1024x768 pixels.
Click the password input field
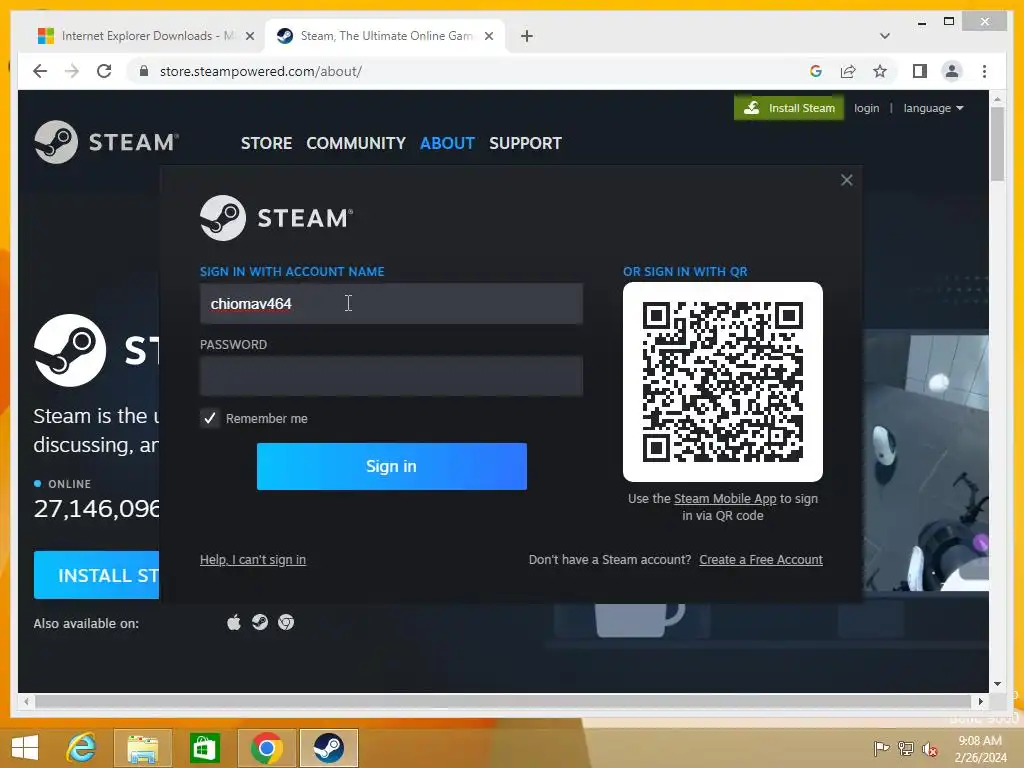coord(391,376)
